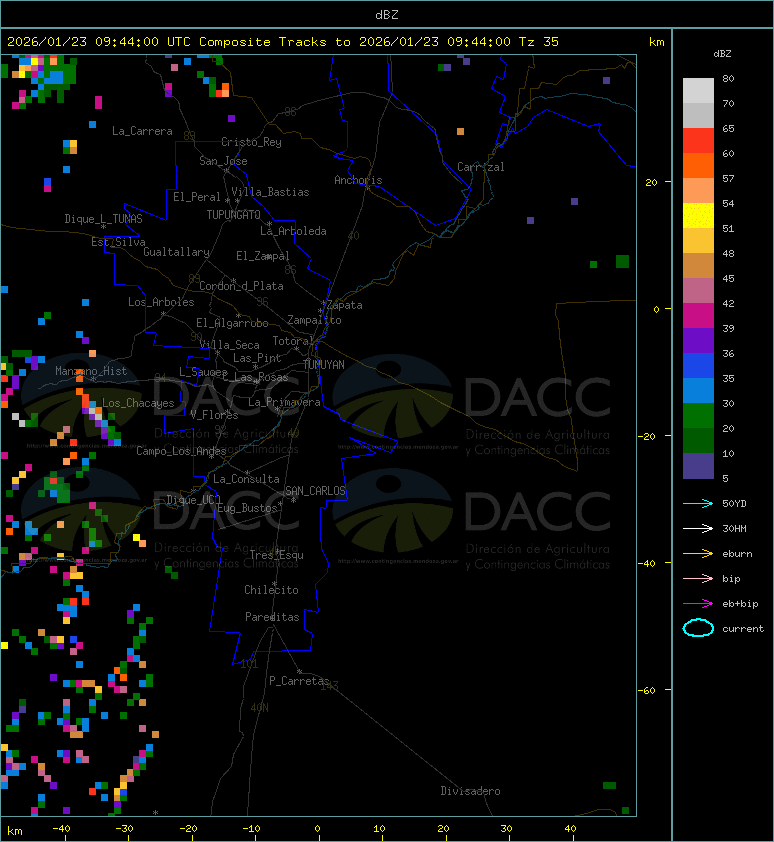This screenshot has width=774, height=842.
Task: Click the Zapata label
Action: 345,306
